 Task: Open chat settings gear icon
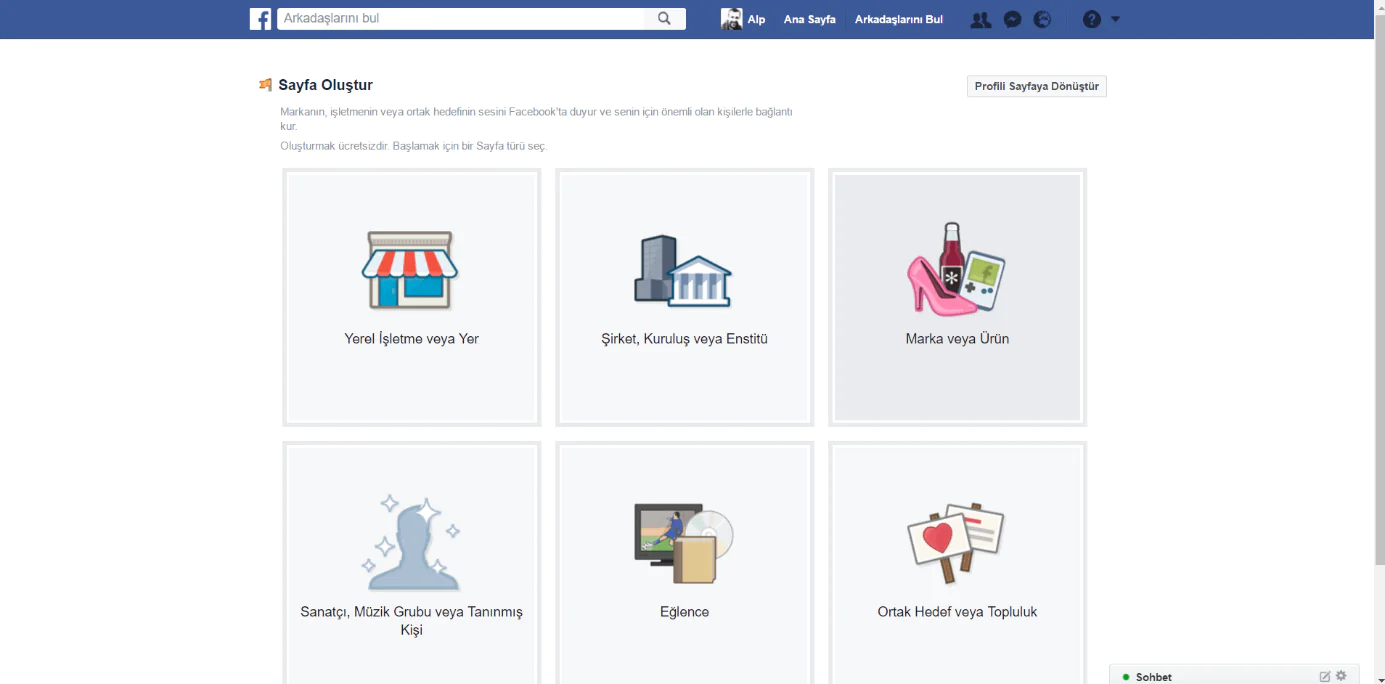1341,677
